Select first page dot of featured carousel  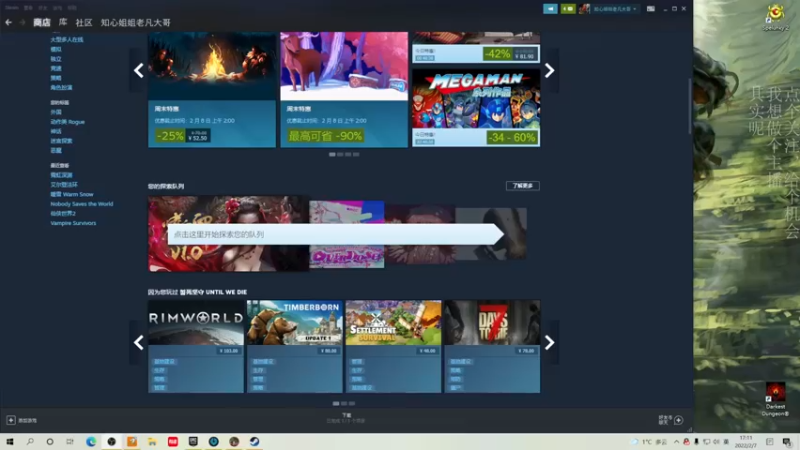pos(332,154)
